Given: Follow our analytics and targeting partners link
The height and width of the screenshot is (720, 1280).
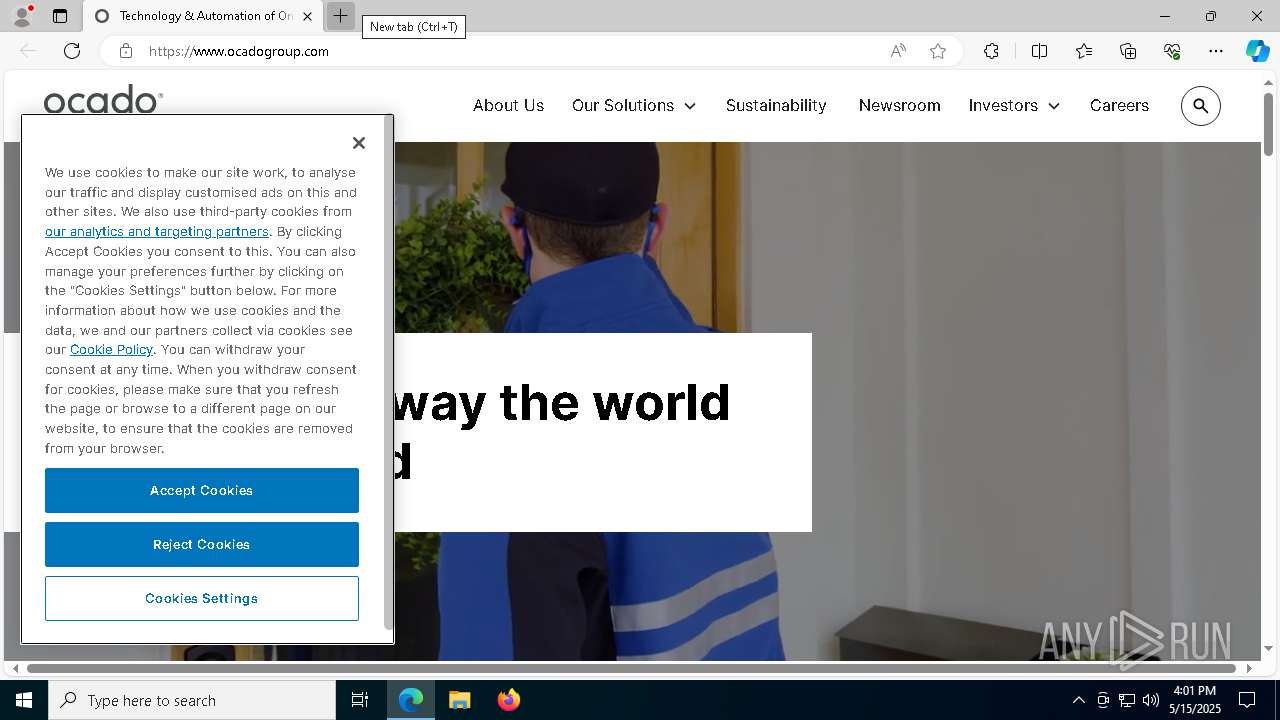Looking at the screenshot, I should (157, 231).
